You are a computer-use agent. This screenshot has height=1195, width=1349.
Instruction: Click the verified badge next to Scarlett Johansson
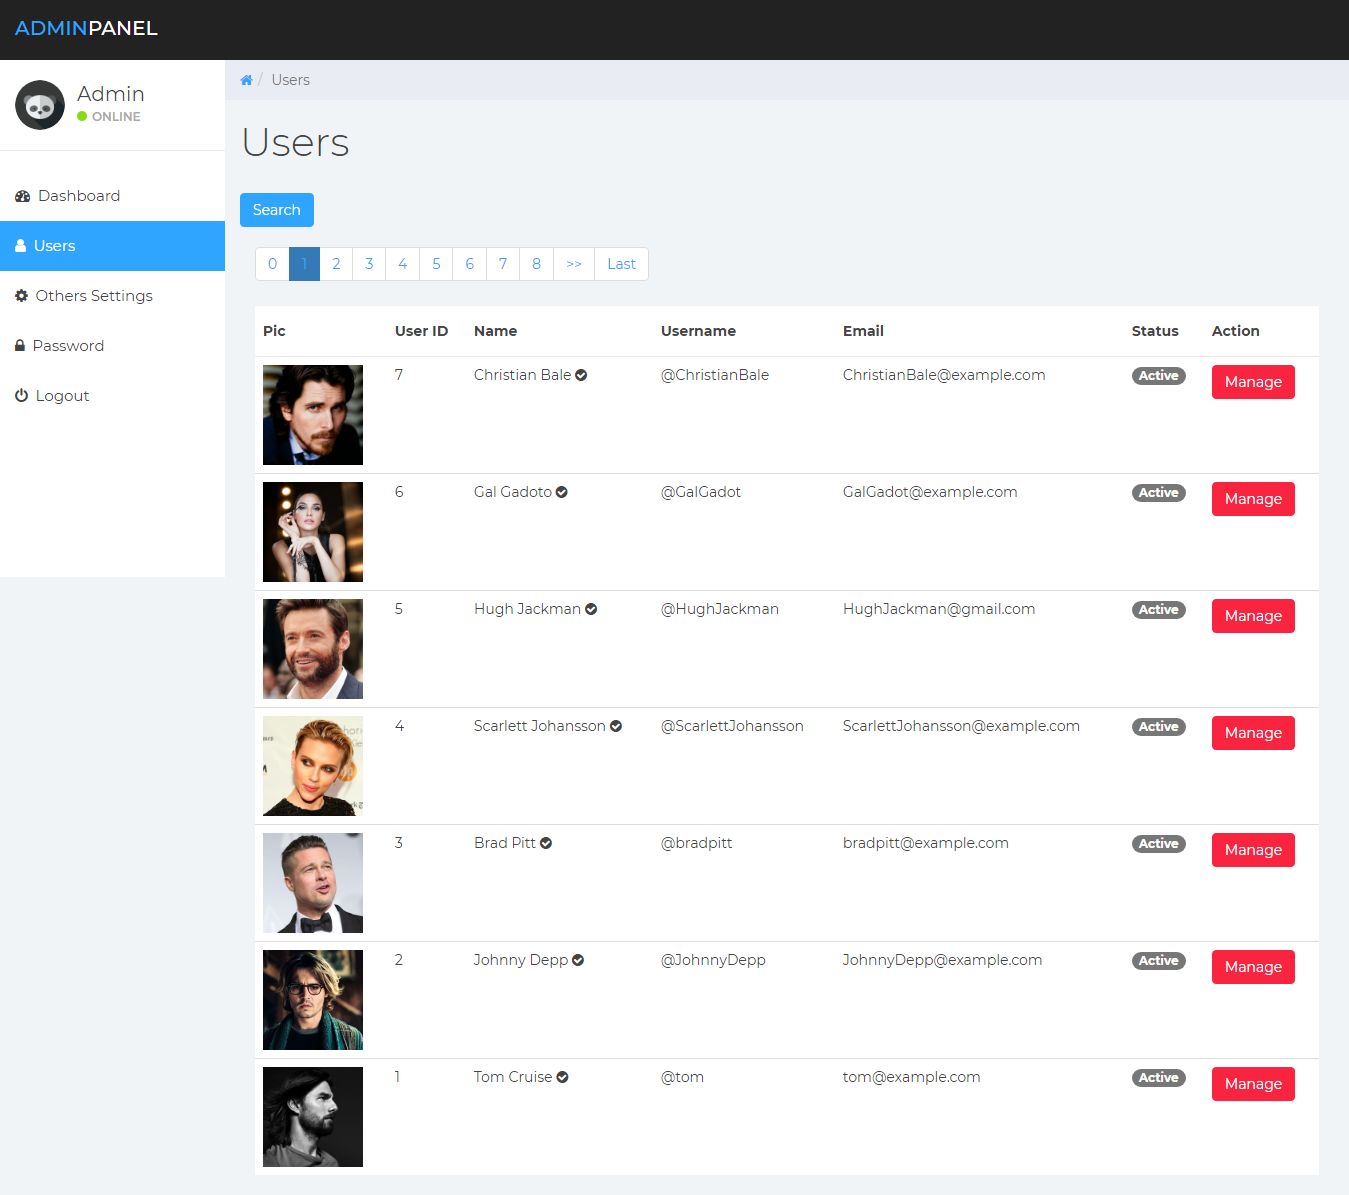[x=616, y=726]
